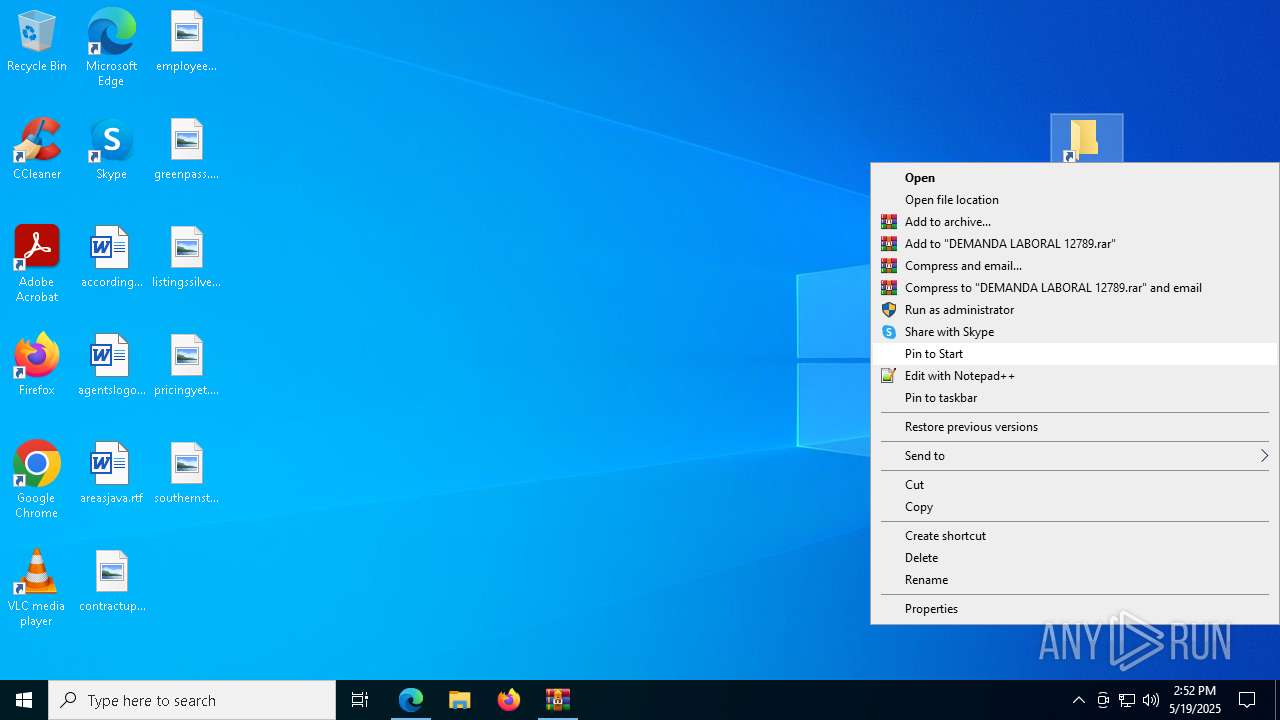Choose Delete from the context menu
The image size is (1280, 720).
[1075, 558]
